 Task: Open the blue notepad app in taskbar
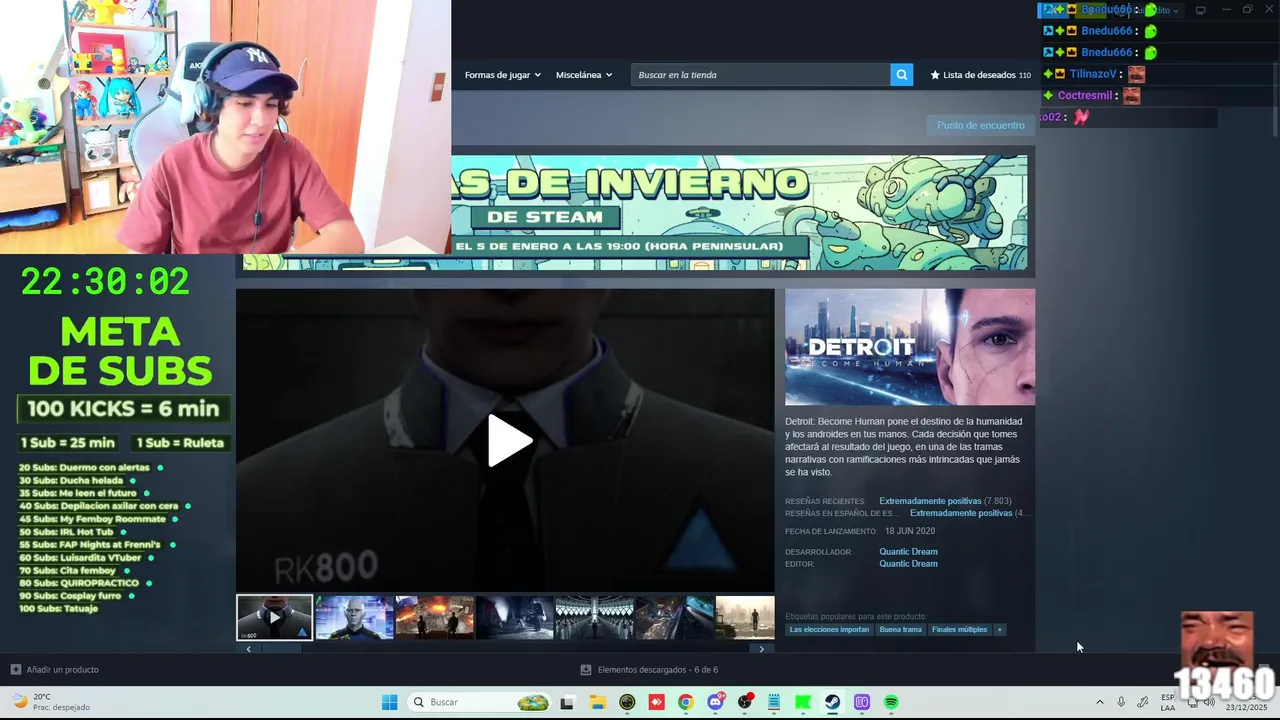tap(774, 702)
